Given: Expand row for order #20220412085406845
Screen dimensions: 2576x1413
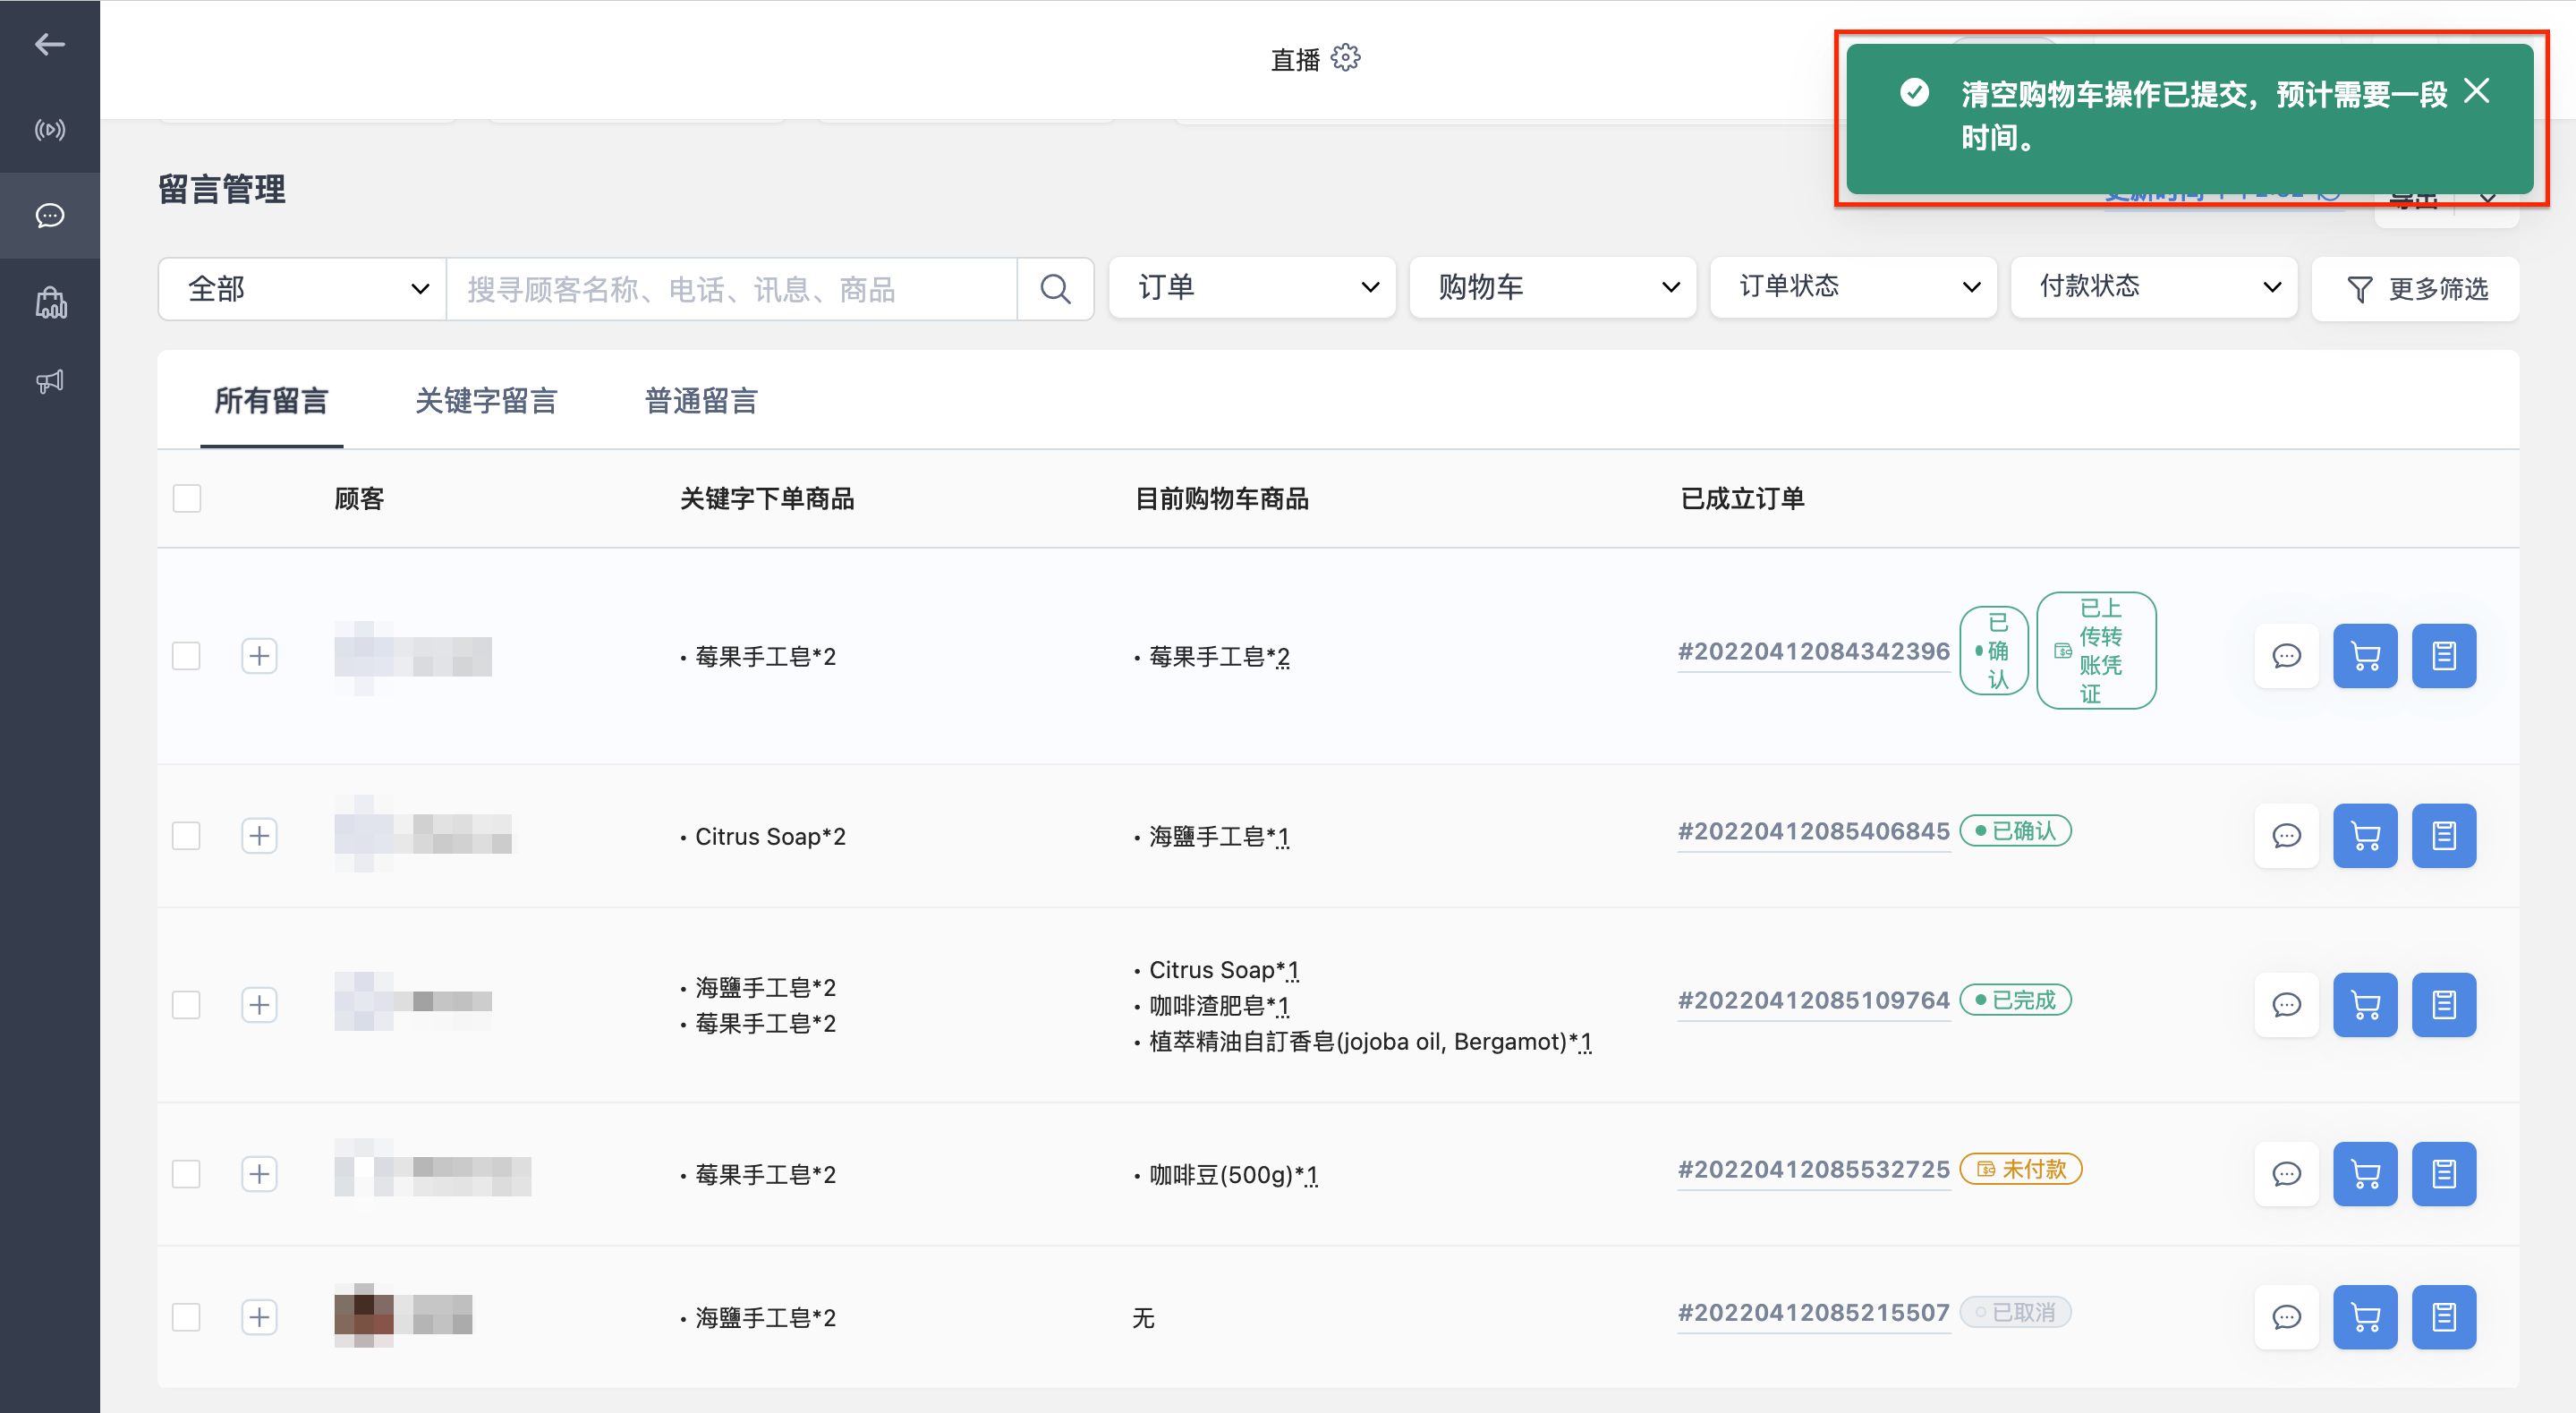Looking at the screenshot, I should tap(259, 836).
